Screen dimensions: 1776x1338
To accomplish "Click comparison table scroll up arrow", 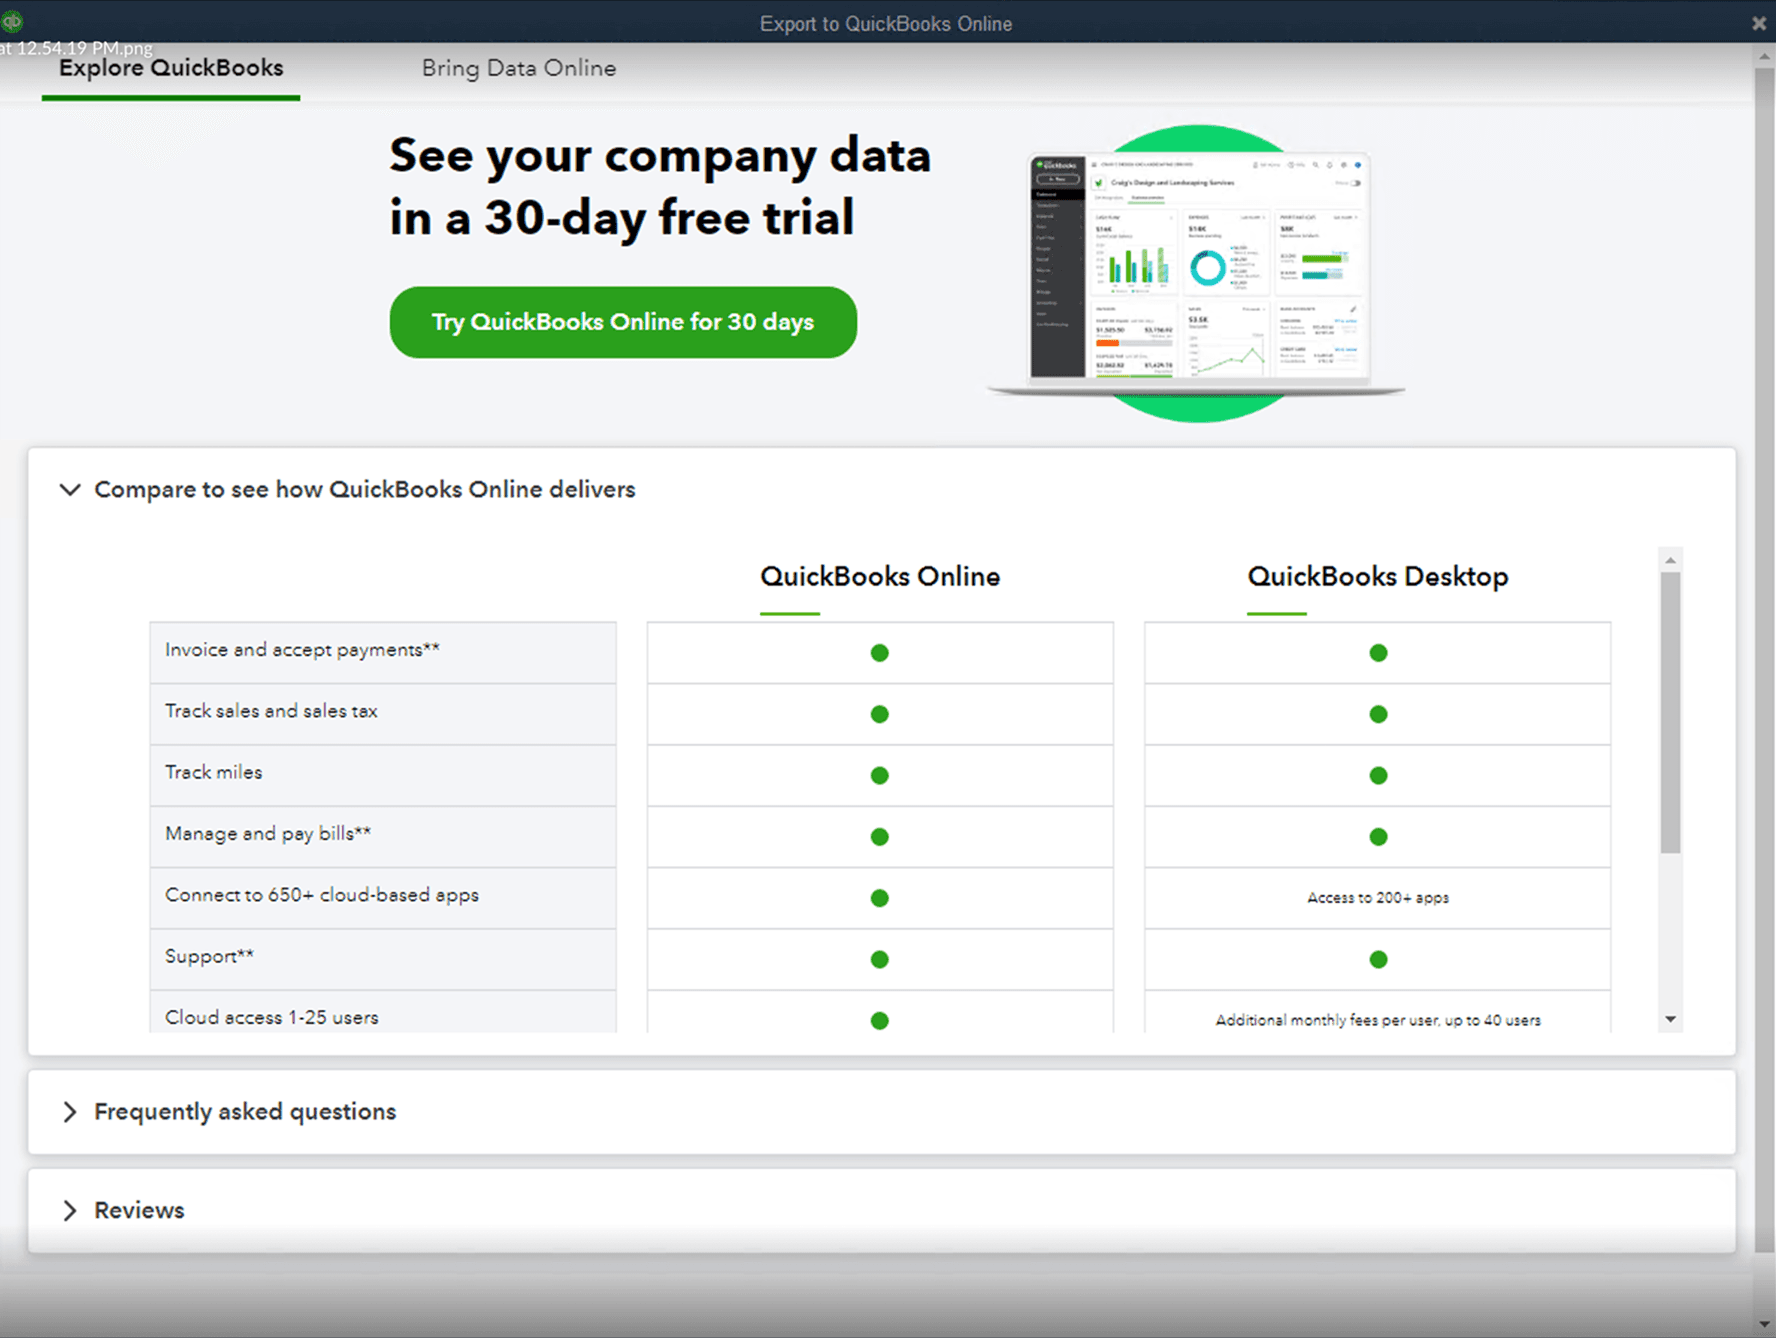I will 1670,560.
